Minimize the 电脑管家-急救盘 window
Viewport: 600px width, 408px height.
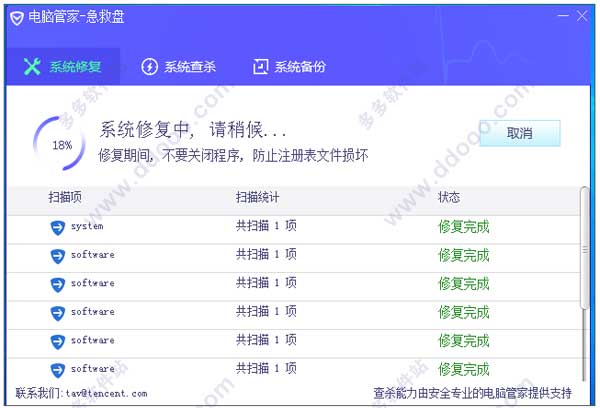[563, 16]
